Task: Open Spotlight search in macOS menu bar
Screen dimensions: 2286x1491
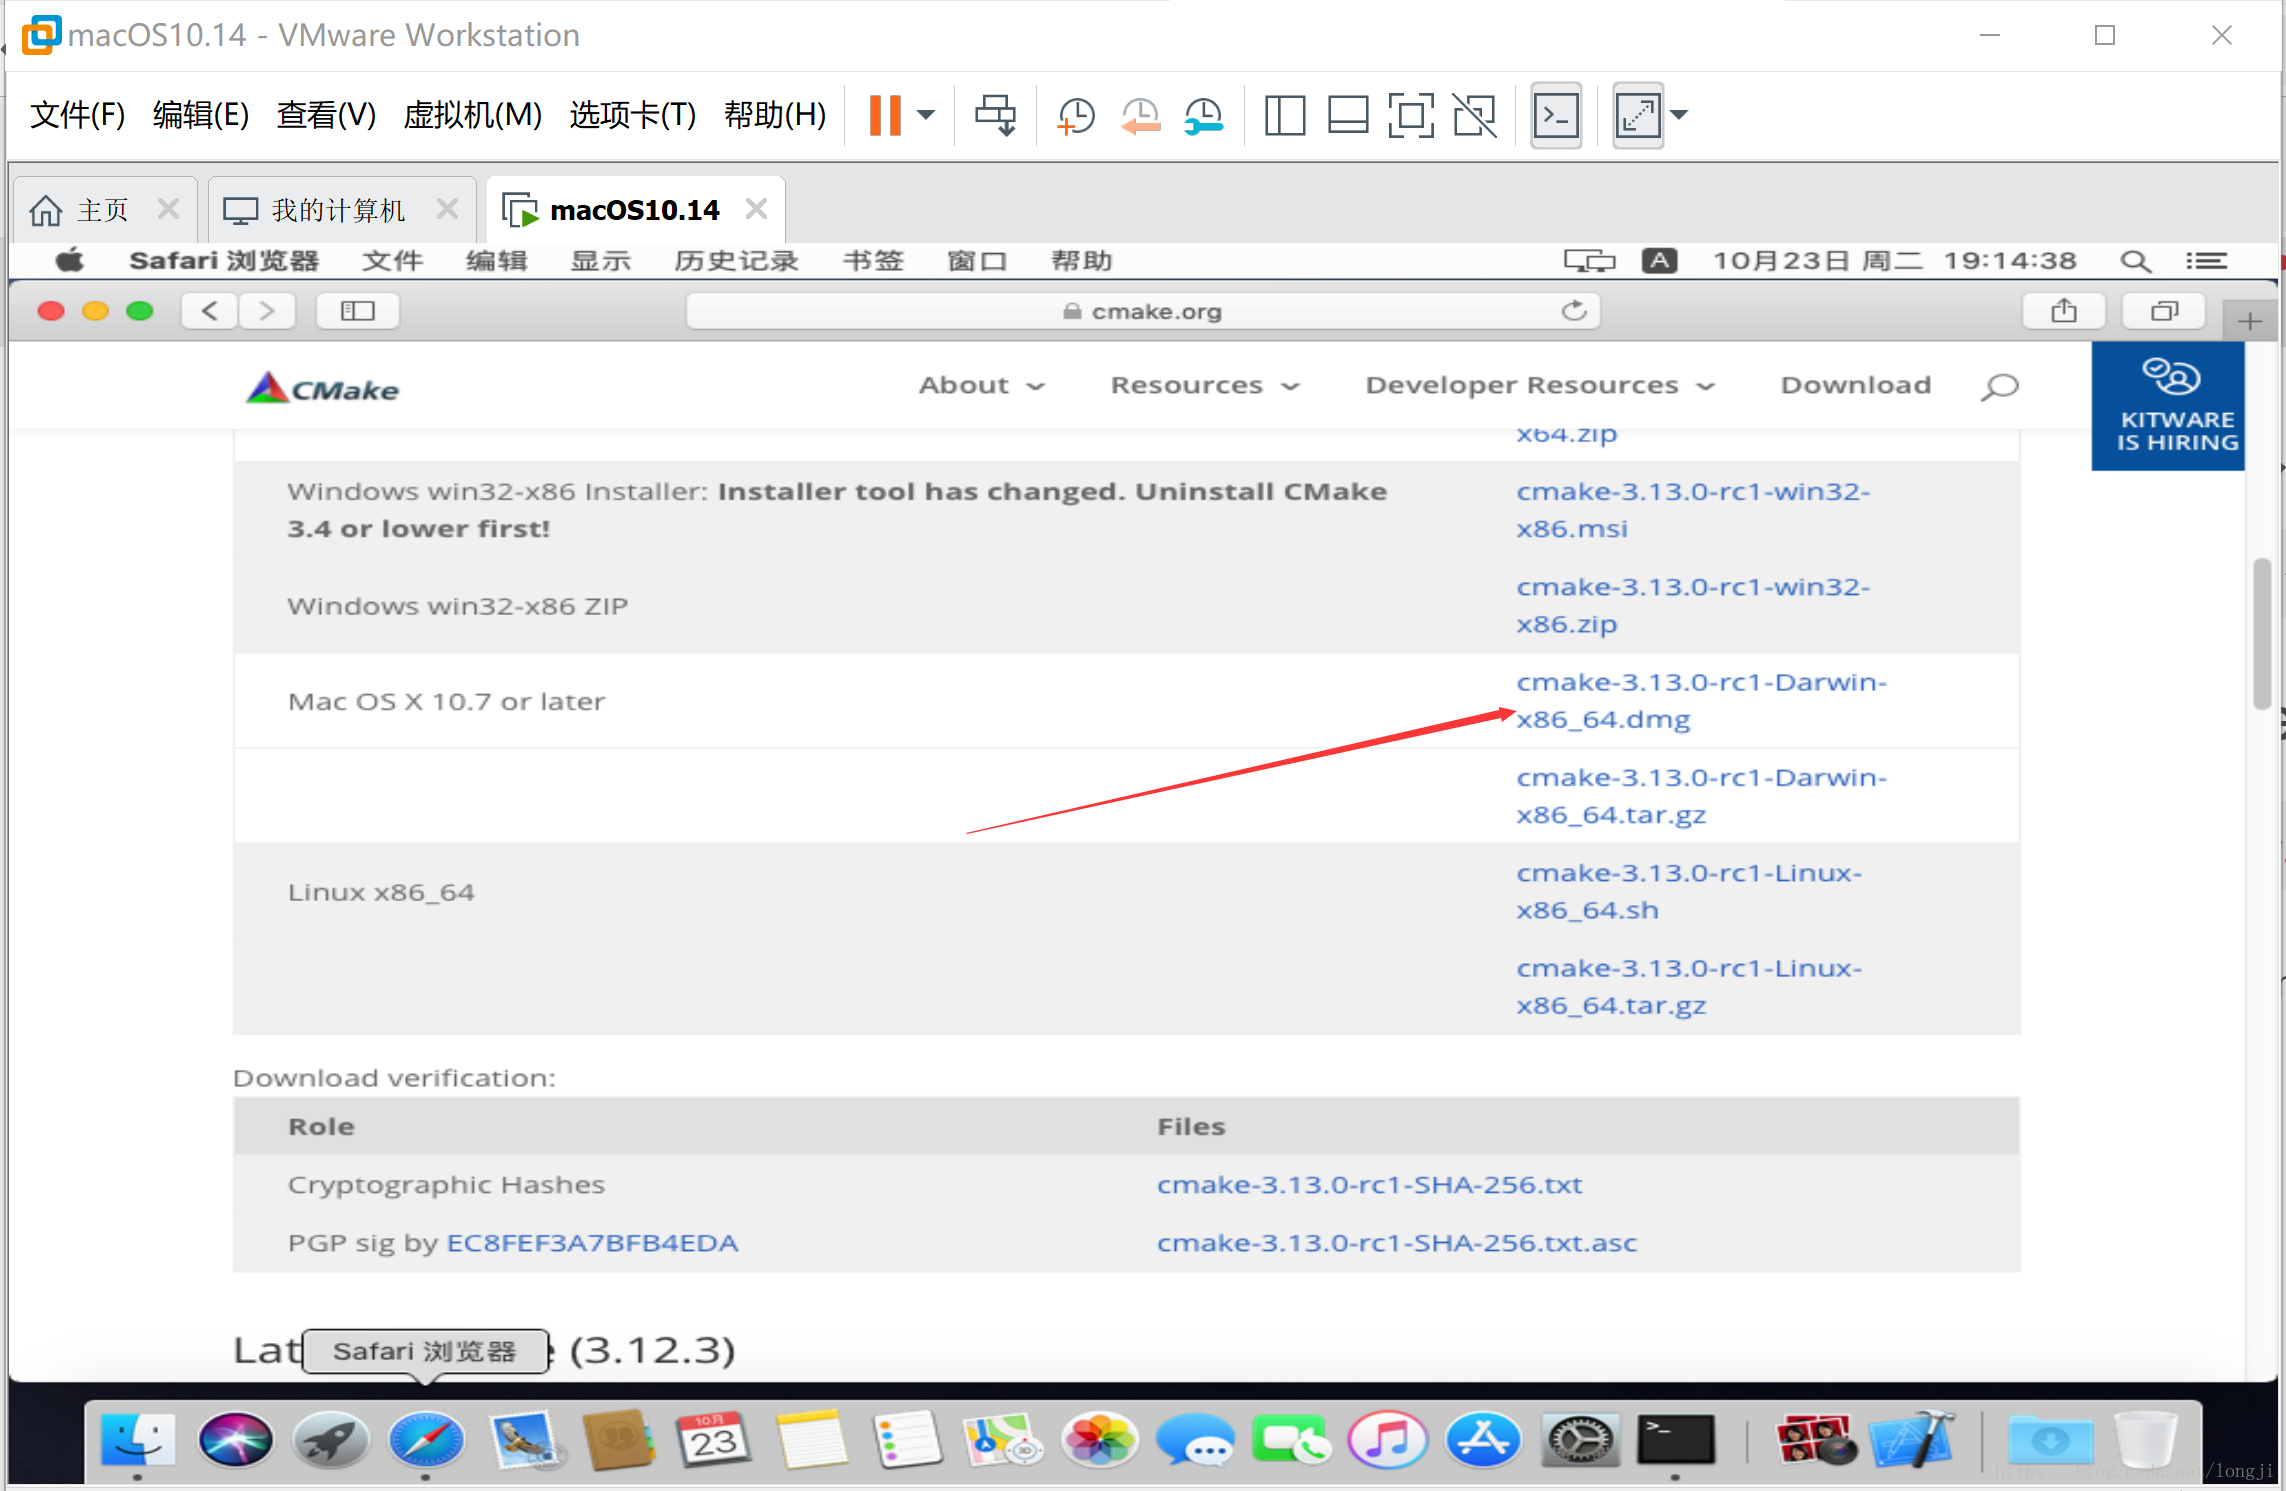Action: [2135, 261]
